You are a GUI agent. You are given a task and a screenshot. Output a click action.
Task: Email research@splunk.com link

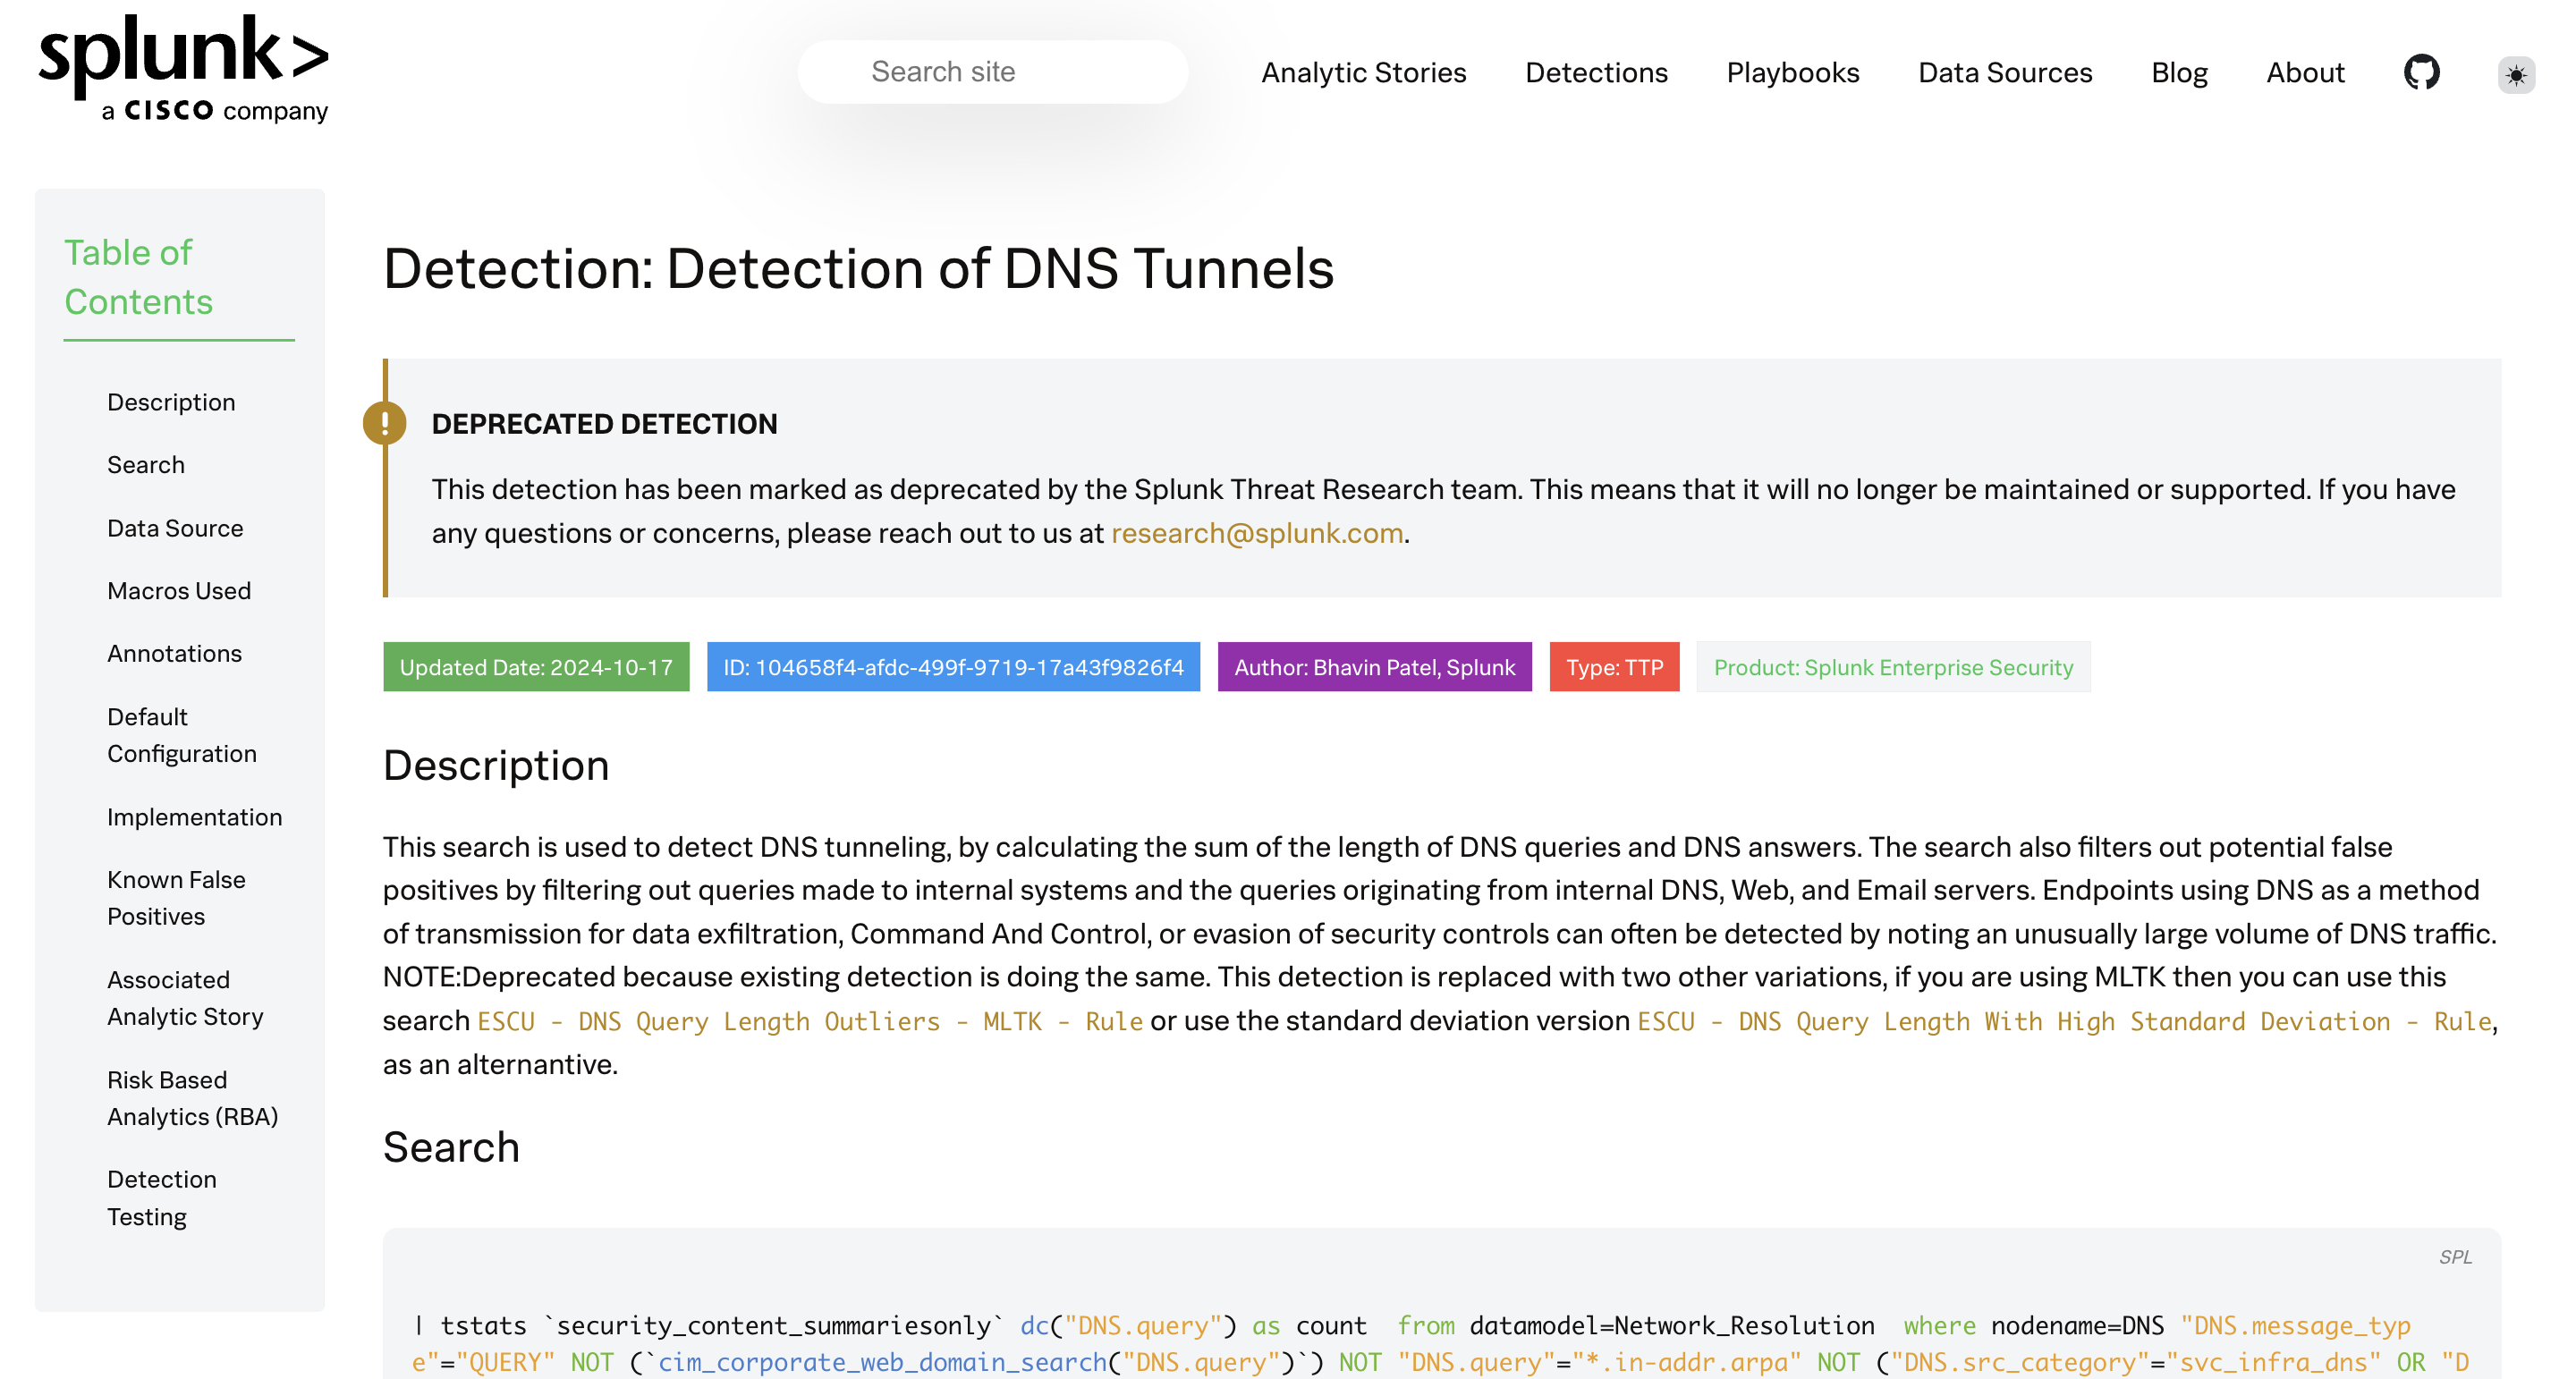coord(1256,533)
